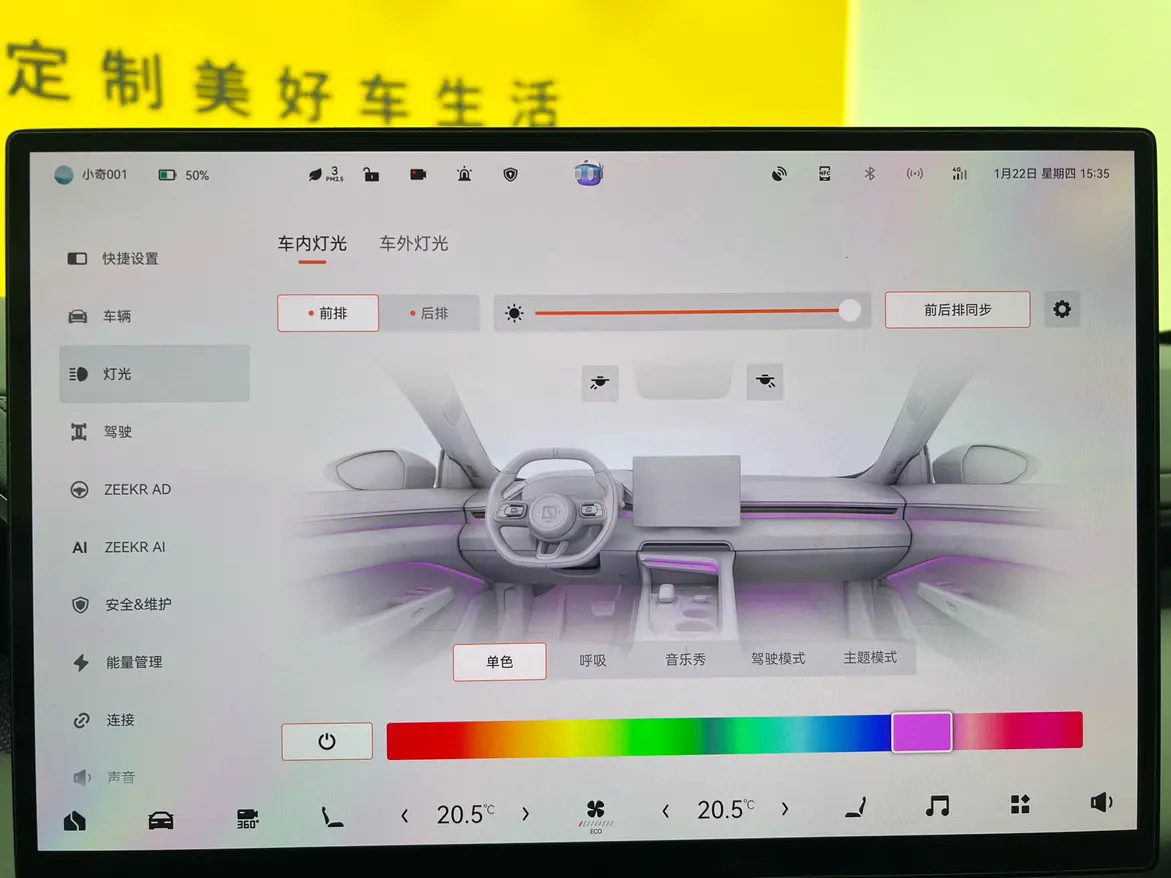
Task: Tap the left reading light icon
Action: point(600,382)
